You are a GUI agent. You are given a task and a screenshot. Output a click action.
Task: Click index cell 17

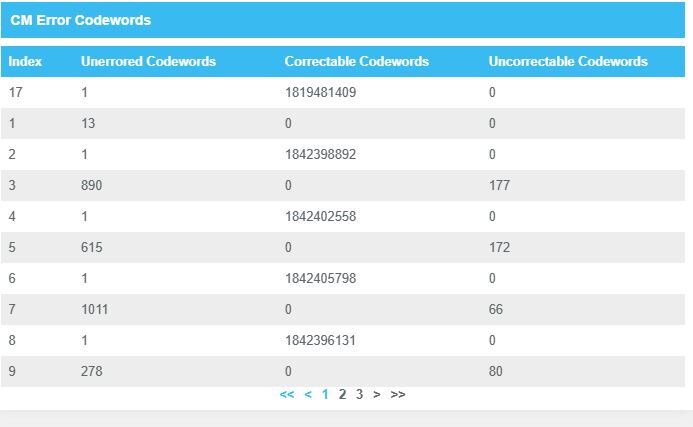click(15, 92)
